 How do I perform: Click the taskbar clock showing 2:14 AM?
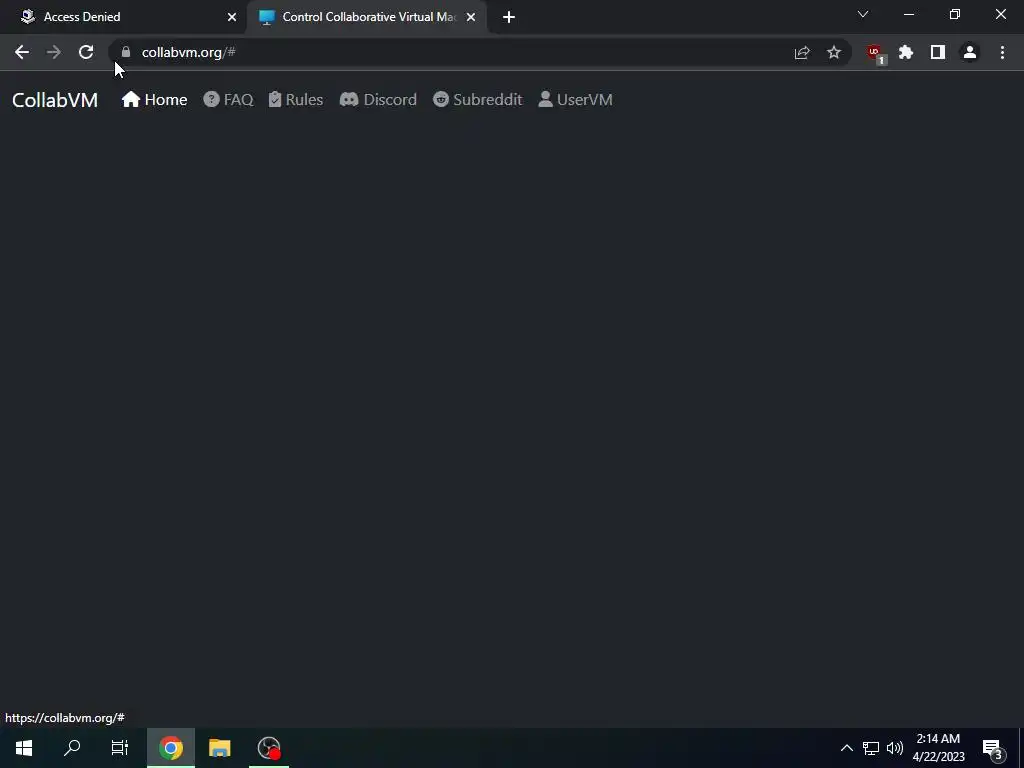coord(938,748)
